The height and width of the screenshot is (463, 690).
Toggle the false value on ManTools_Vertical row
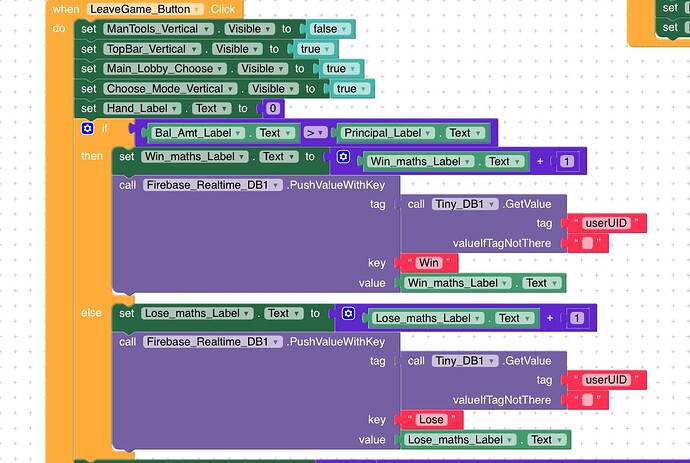click(x=325, y=30)
